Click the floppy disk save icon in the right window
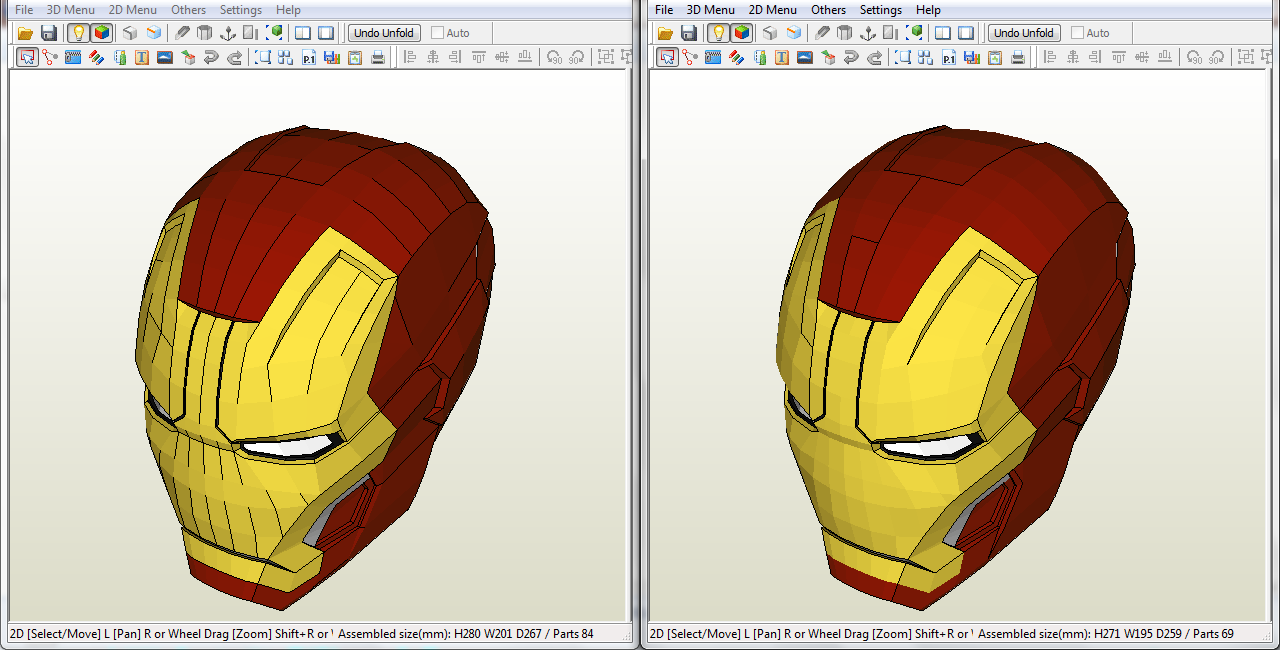The width and height of the screenshot is (1280, 650). pos(689,33)
